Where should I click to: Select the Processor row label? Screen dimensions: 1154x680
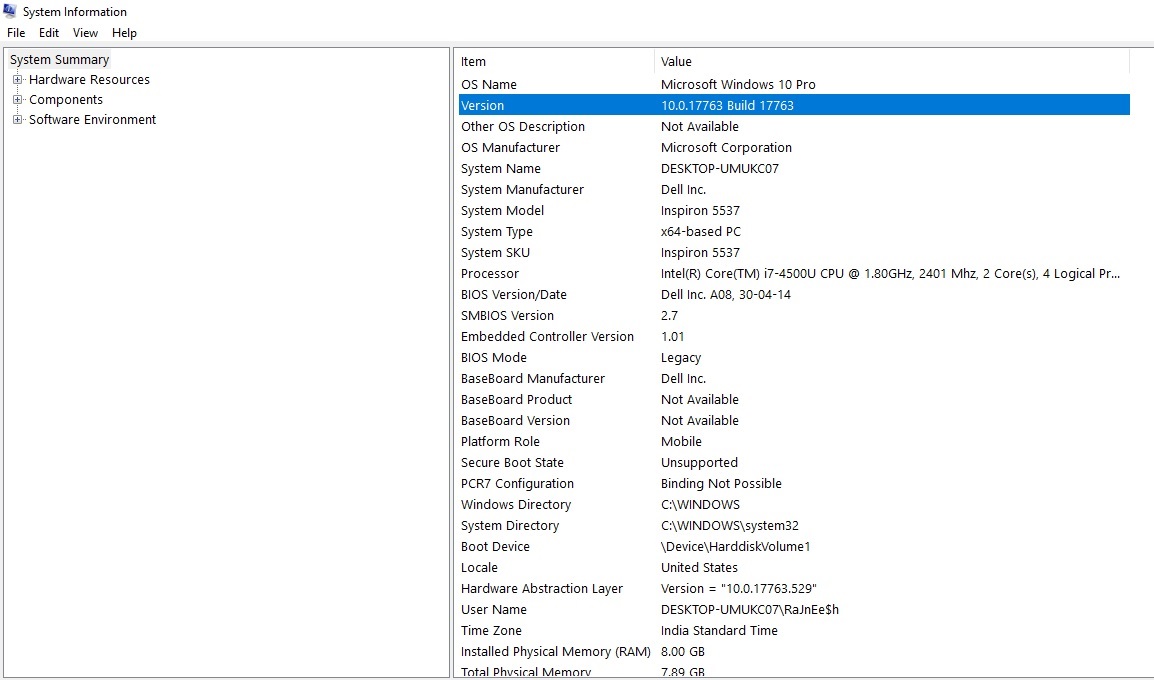489,273
